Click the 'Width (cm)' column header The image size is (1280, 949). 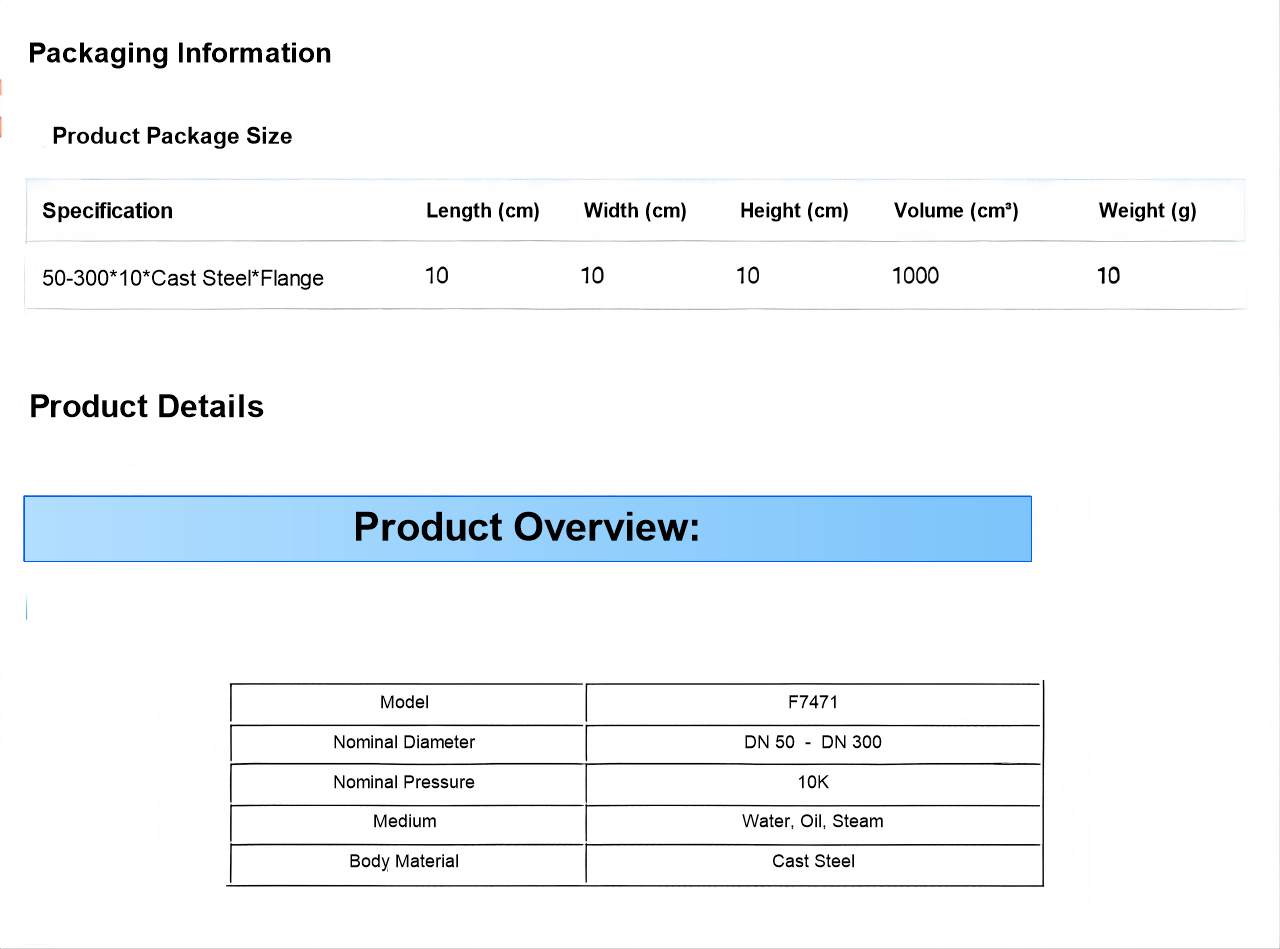point(635,211)
